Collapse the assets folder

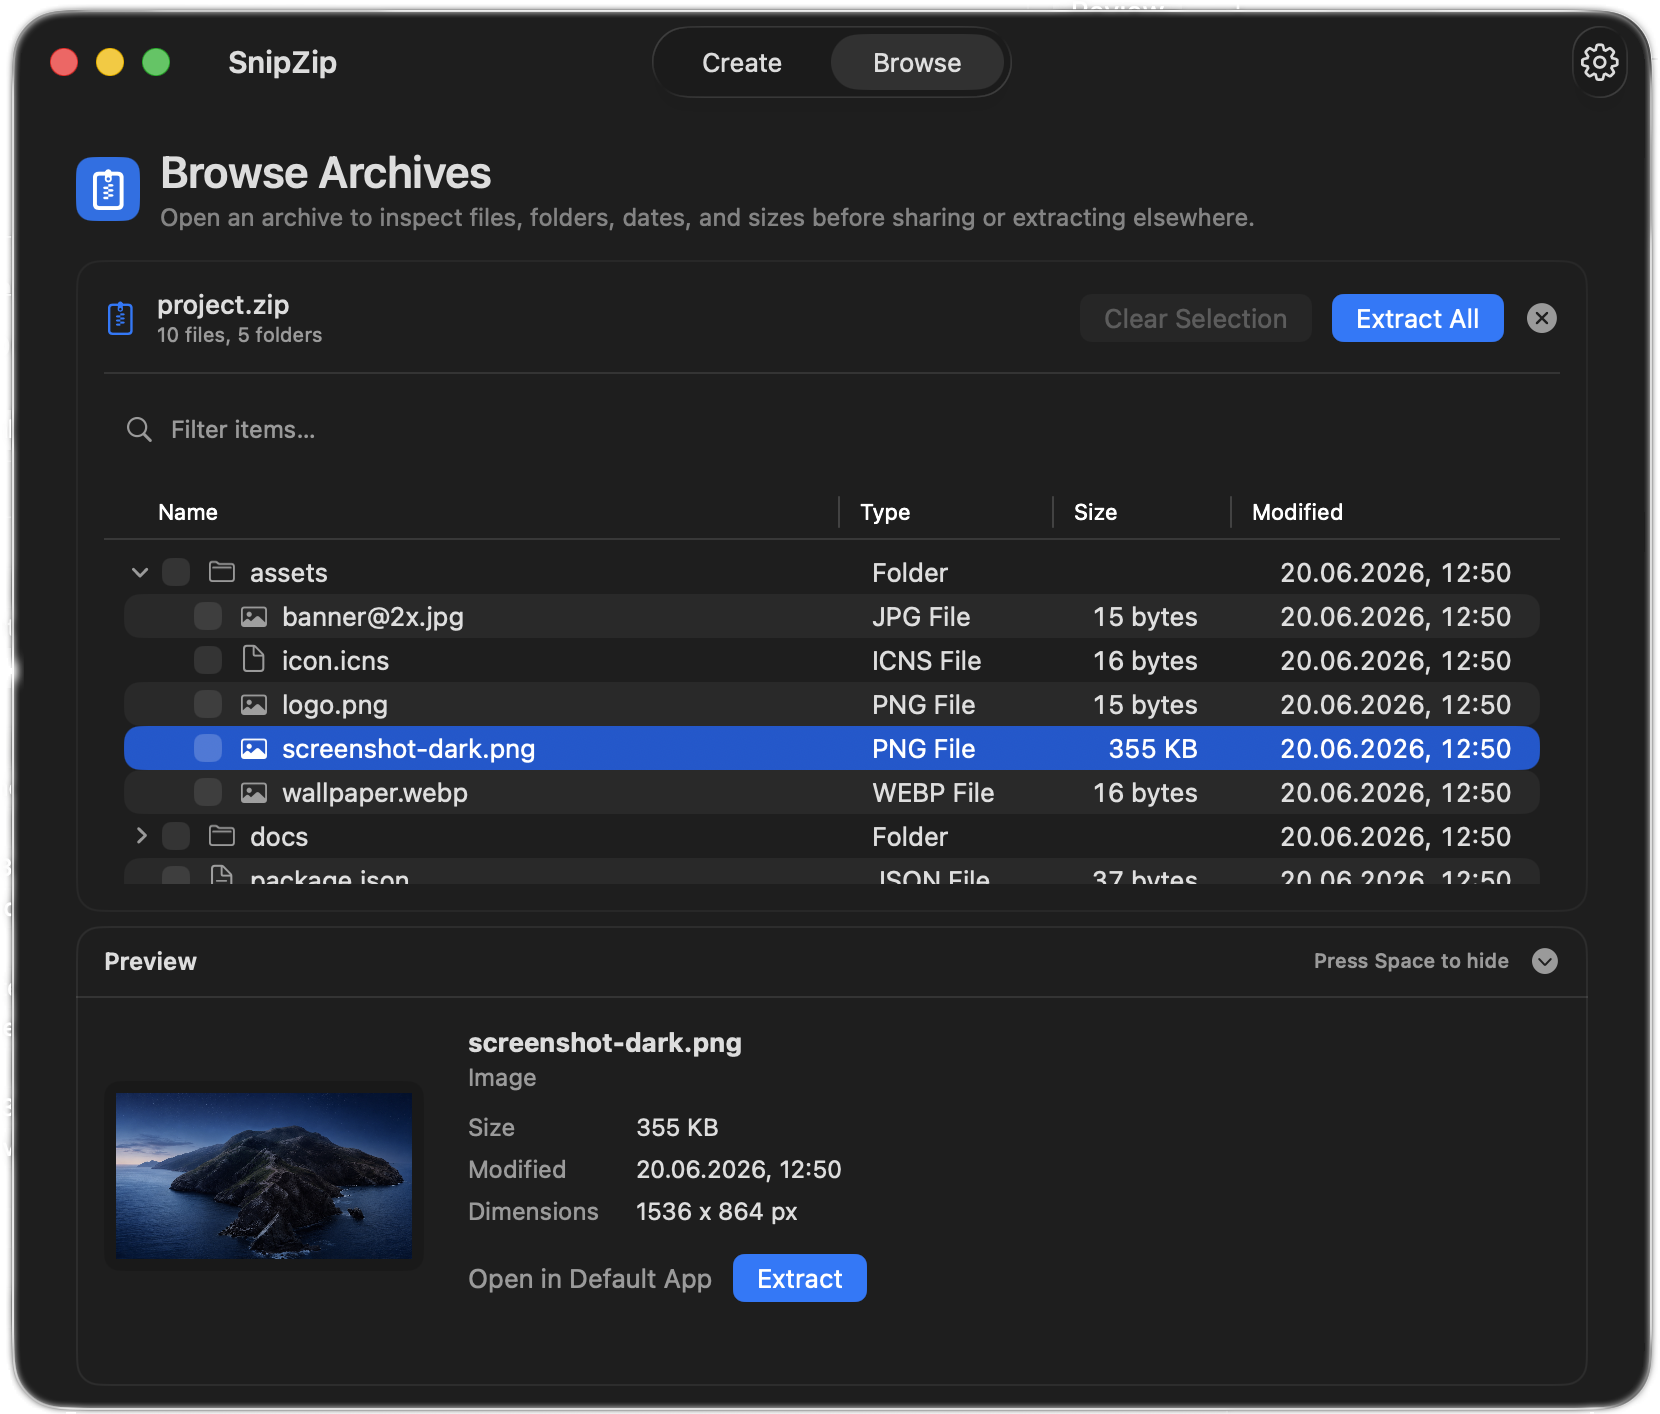click(x=140, y=573)
